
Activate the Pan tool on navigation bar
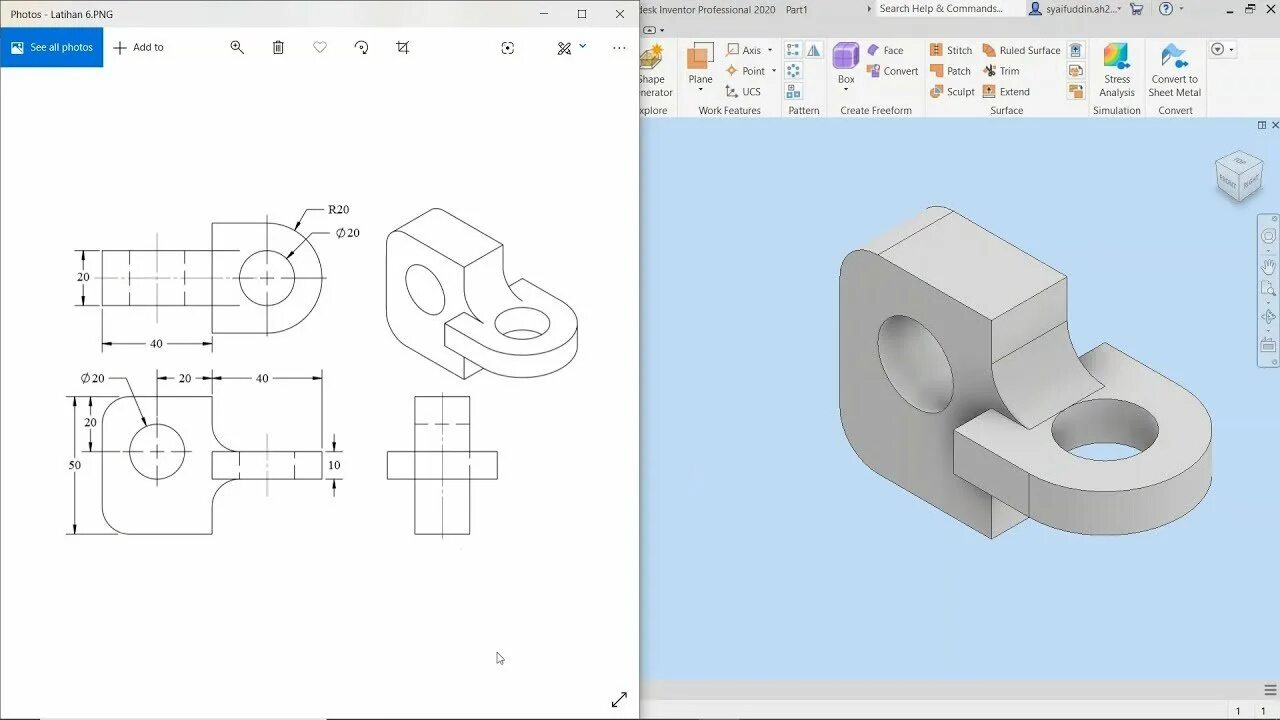pyautogui.click(x=1268, y=265)
